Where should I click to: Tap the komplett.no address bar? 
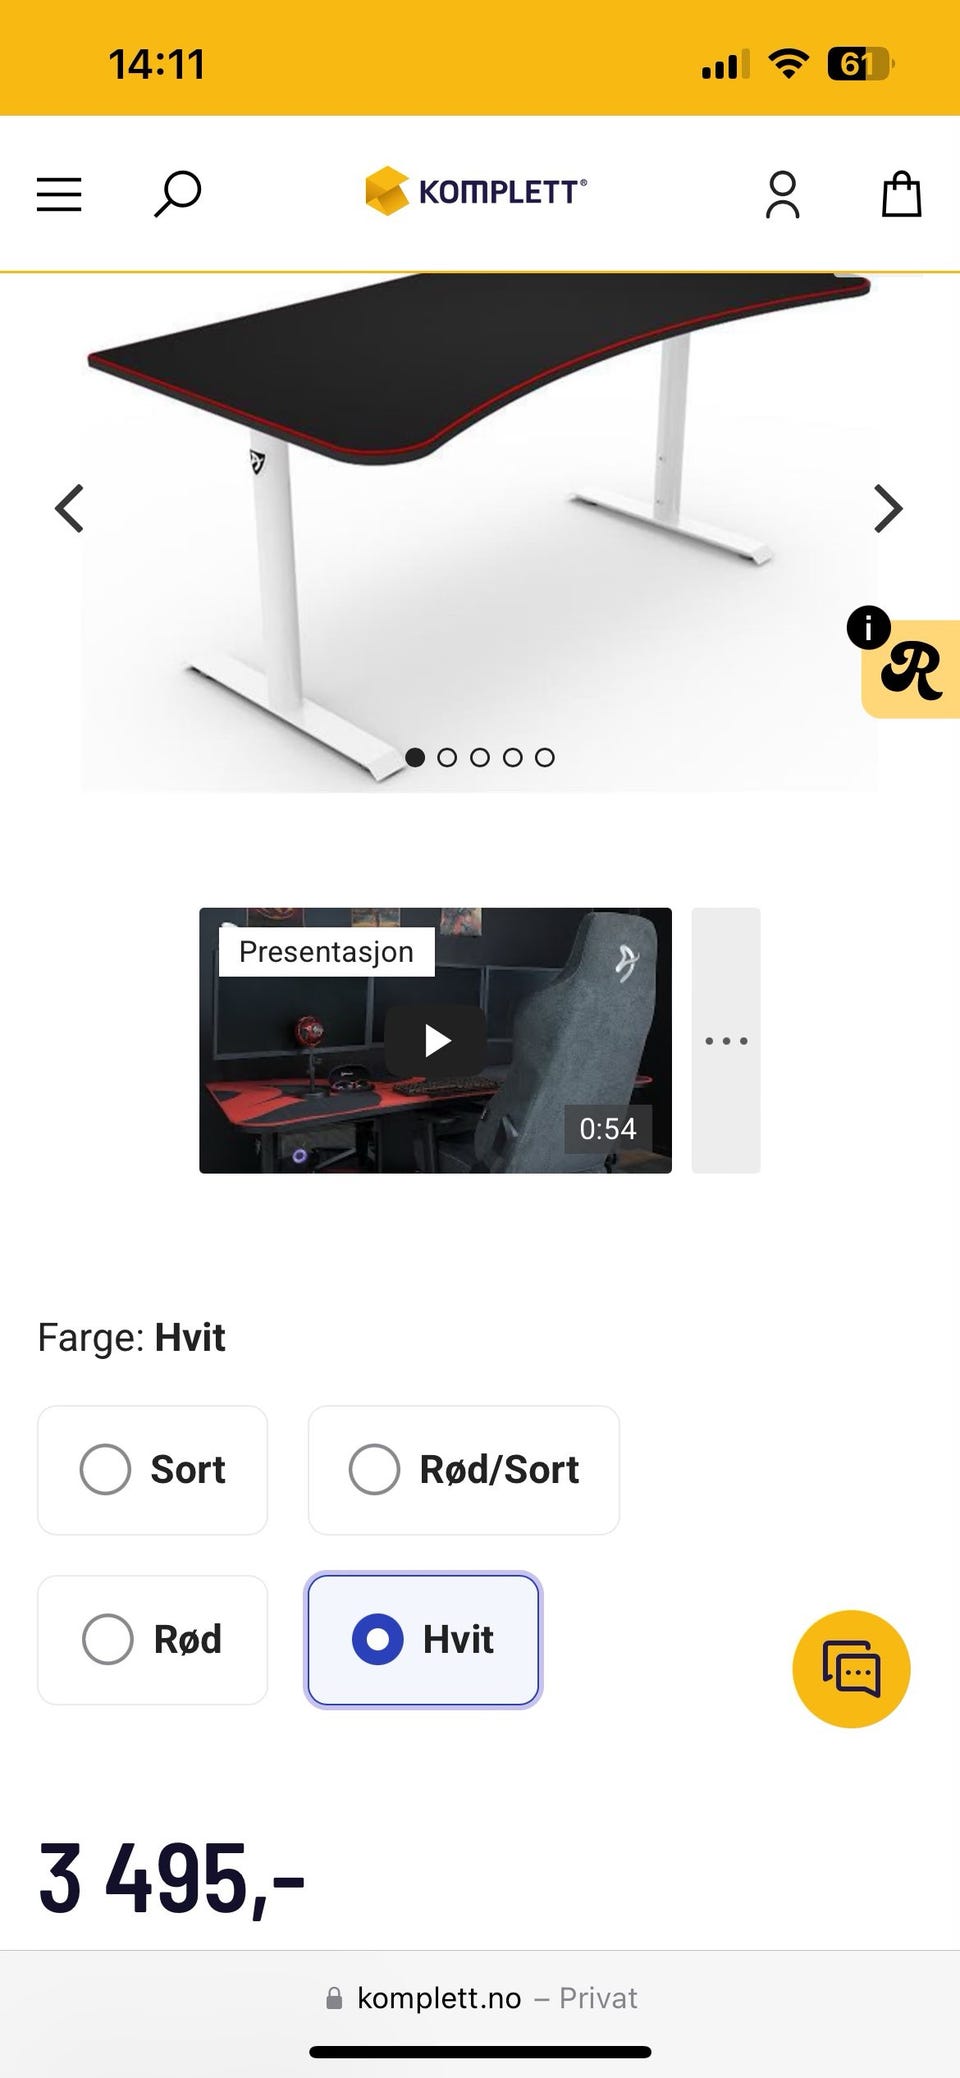pos(480,1998)
